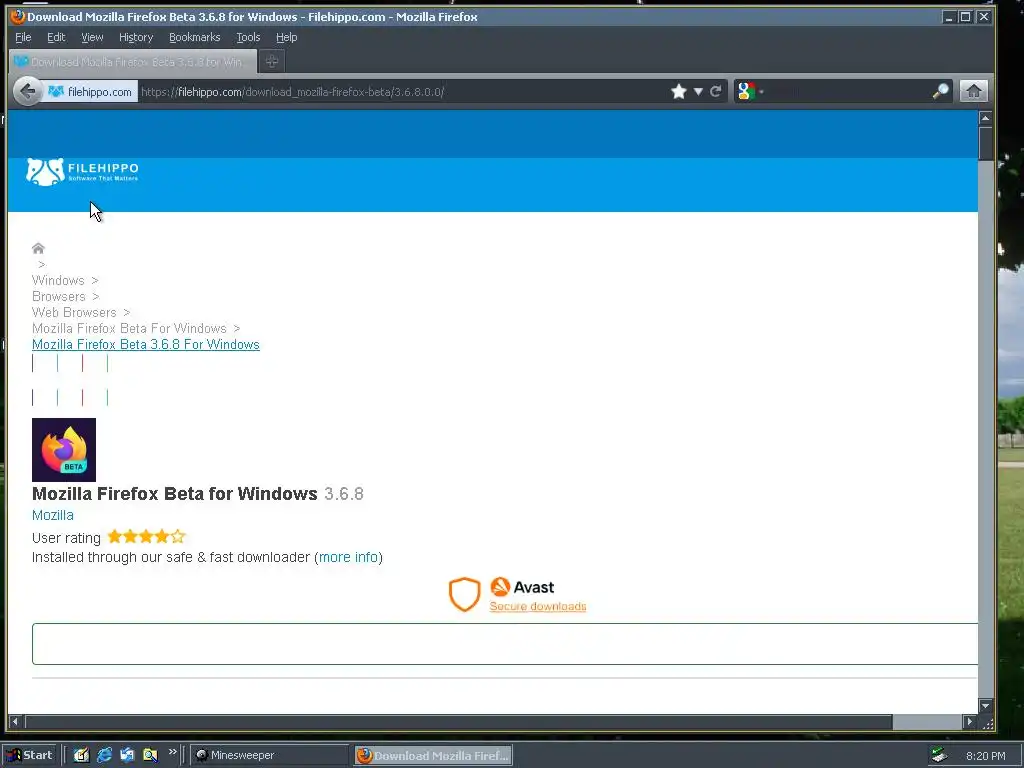Click the vertical scrollbar thumb
The width and height of the screenshot is (1024, 768).
pyautogui.click(x=985, y=143)
